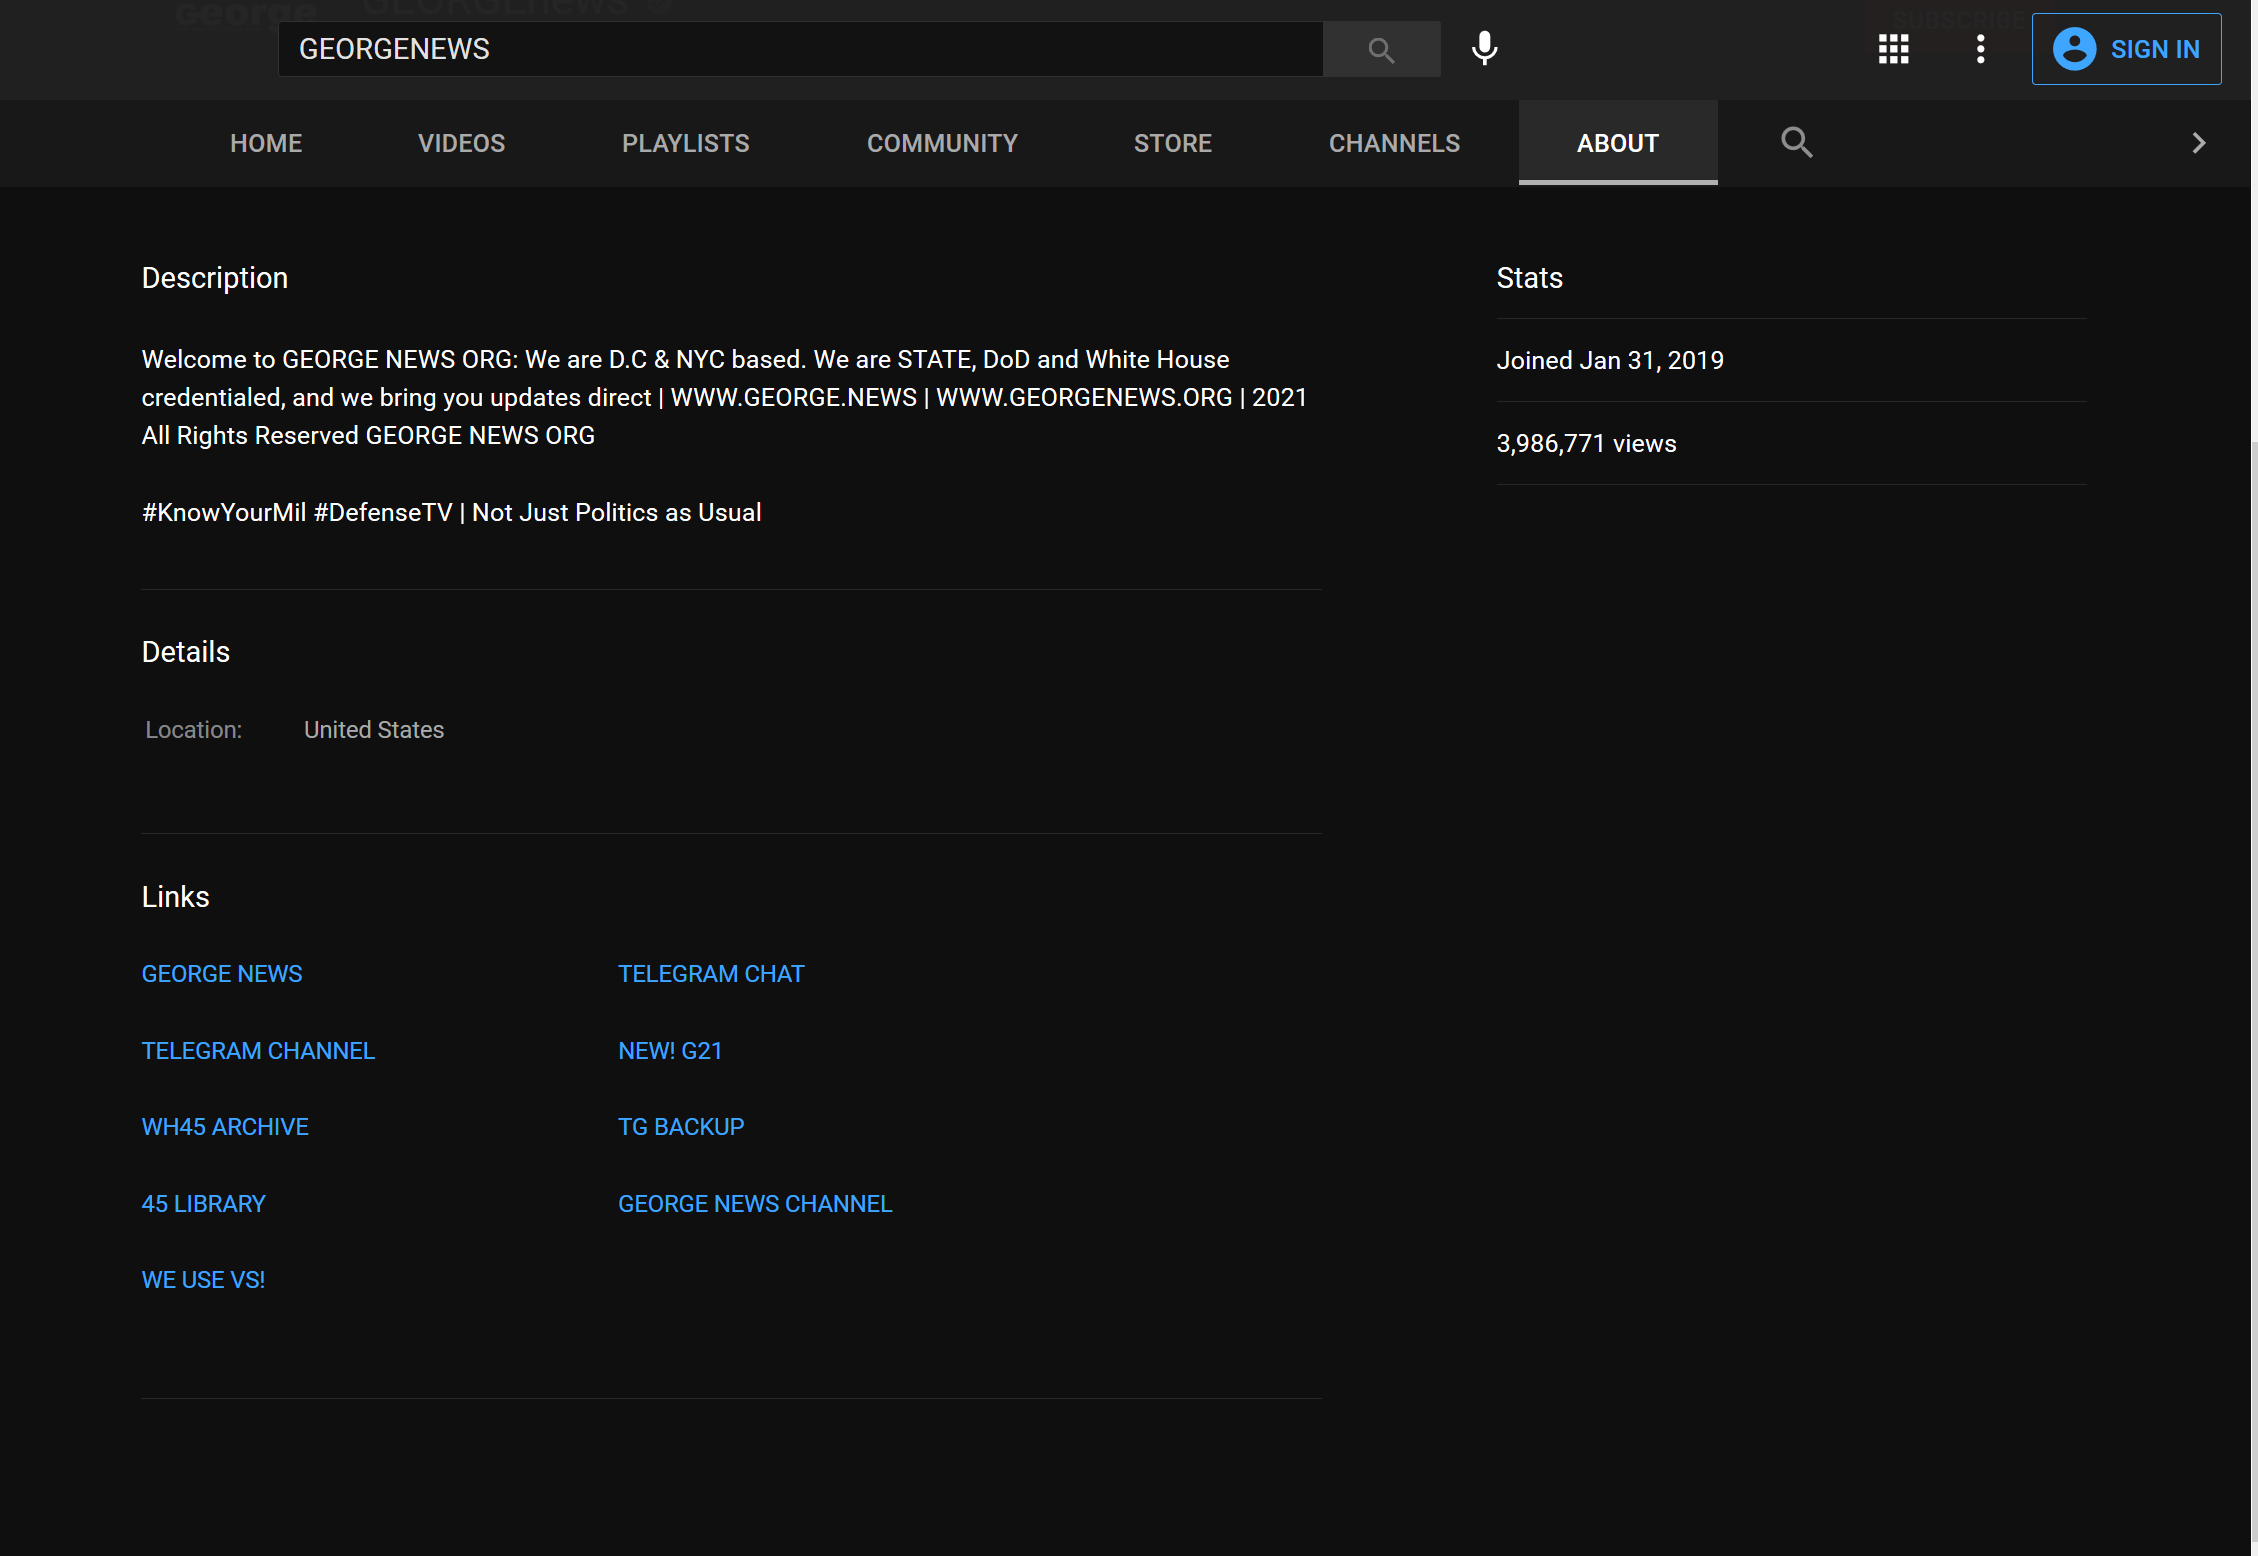Open the TELEGRAM CHANNEL link
Image resolution: width=2258 pixels, height=1556 pixels.
point(258,1051)
